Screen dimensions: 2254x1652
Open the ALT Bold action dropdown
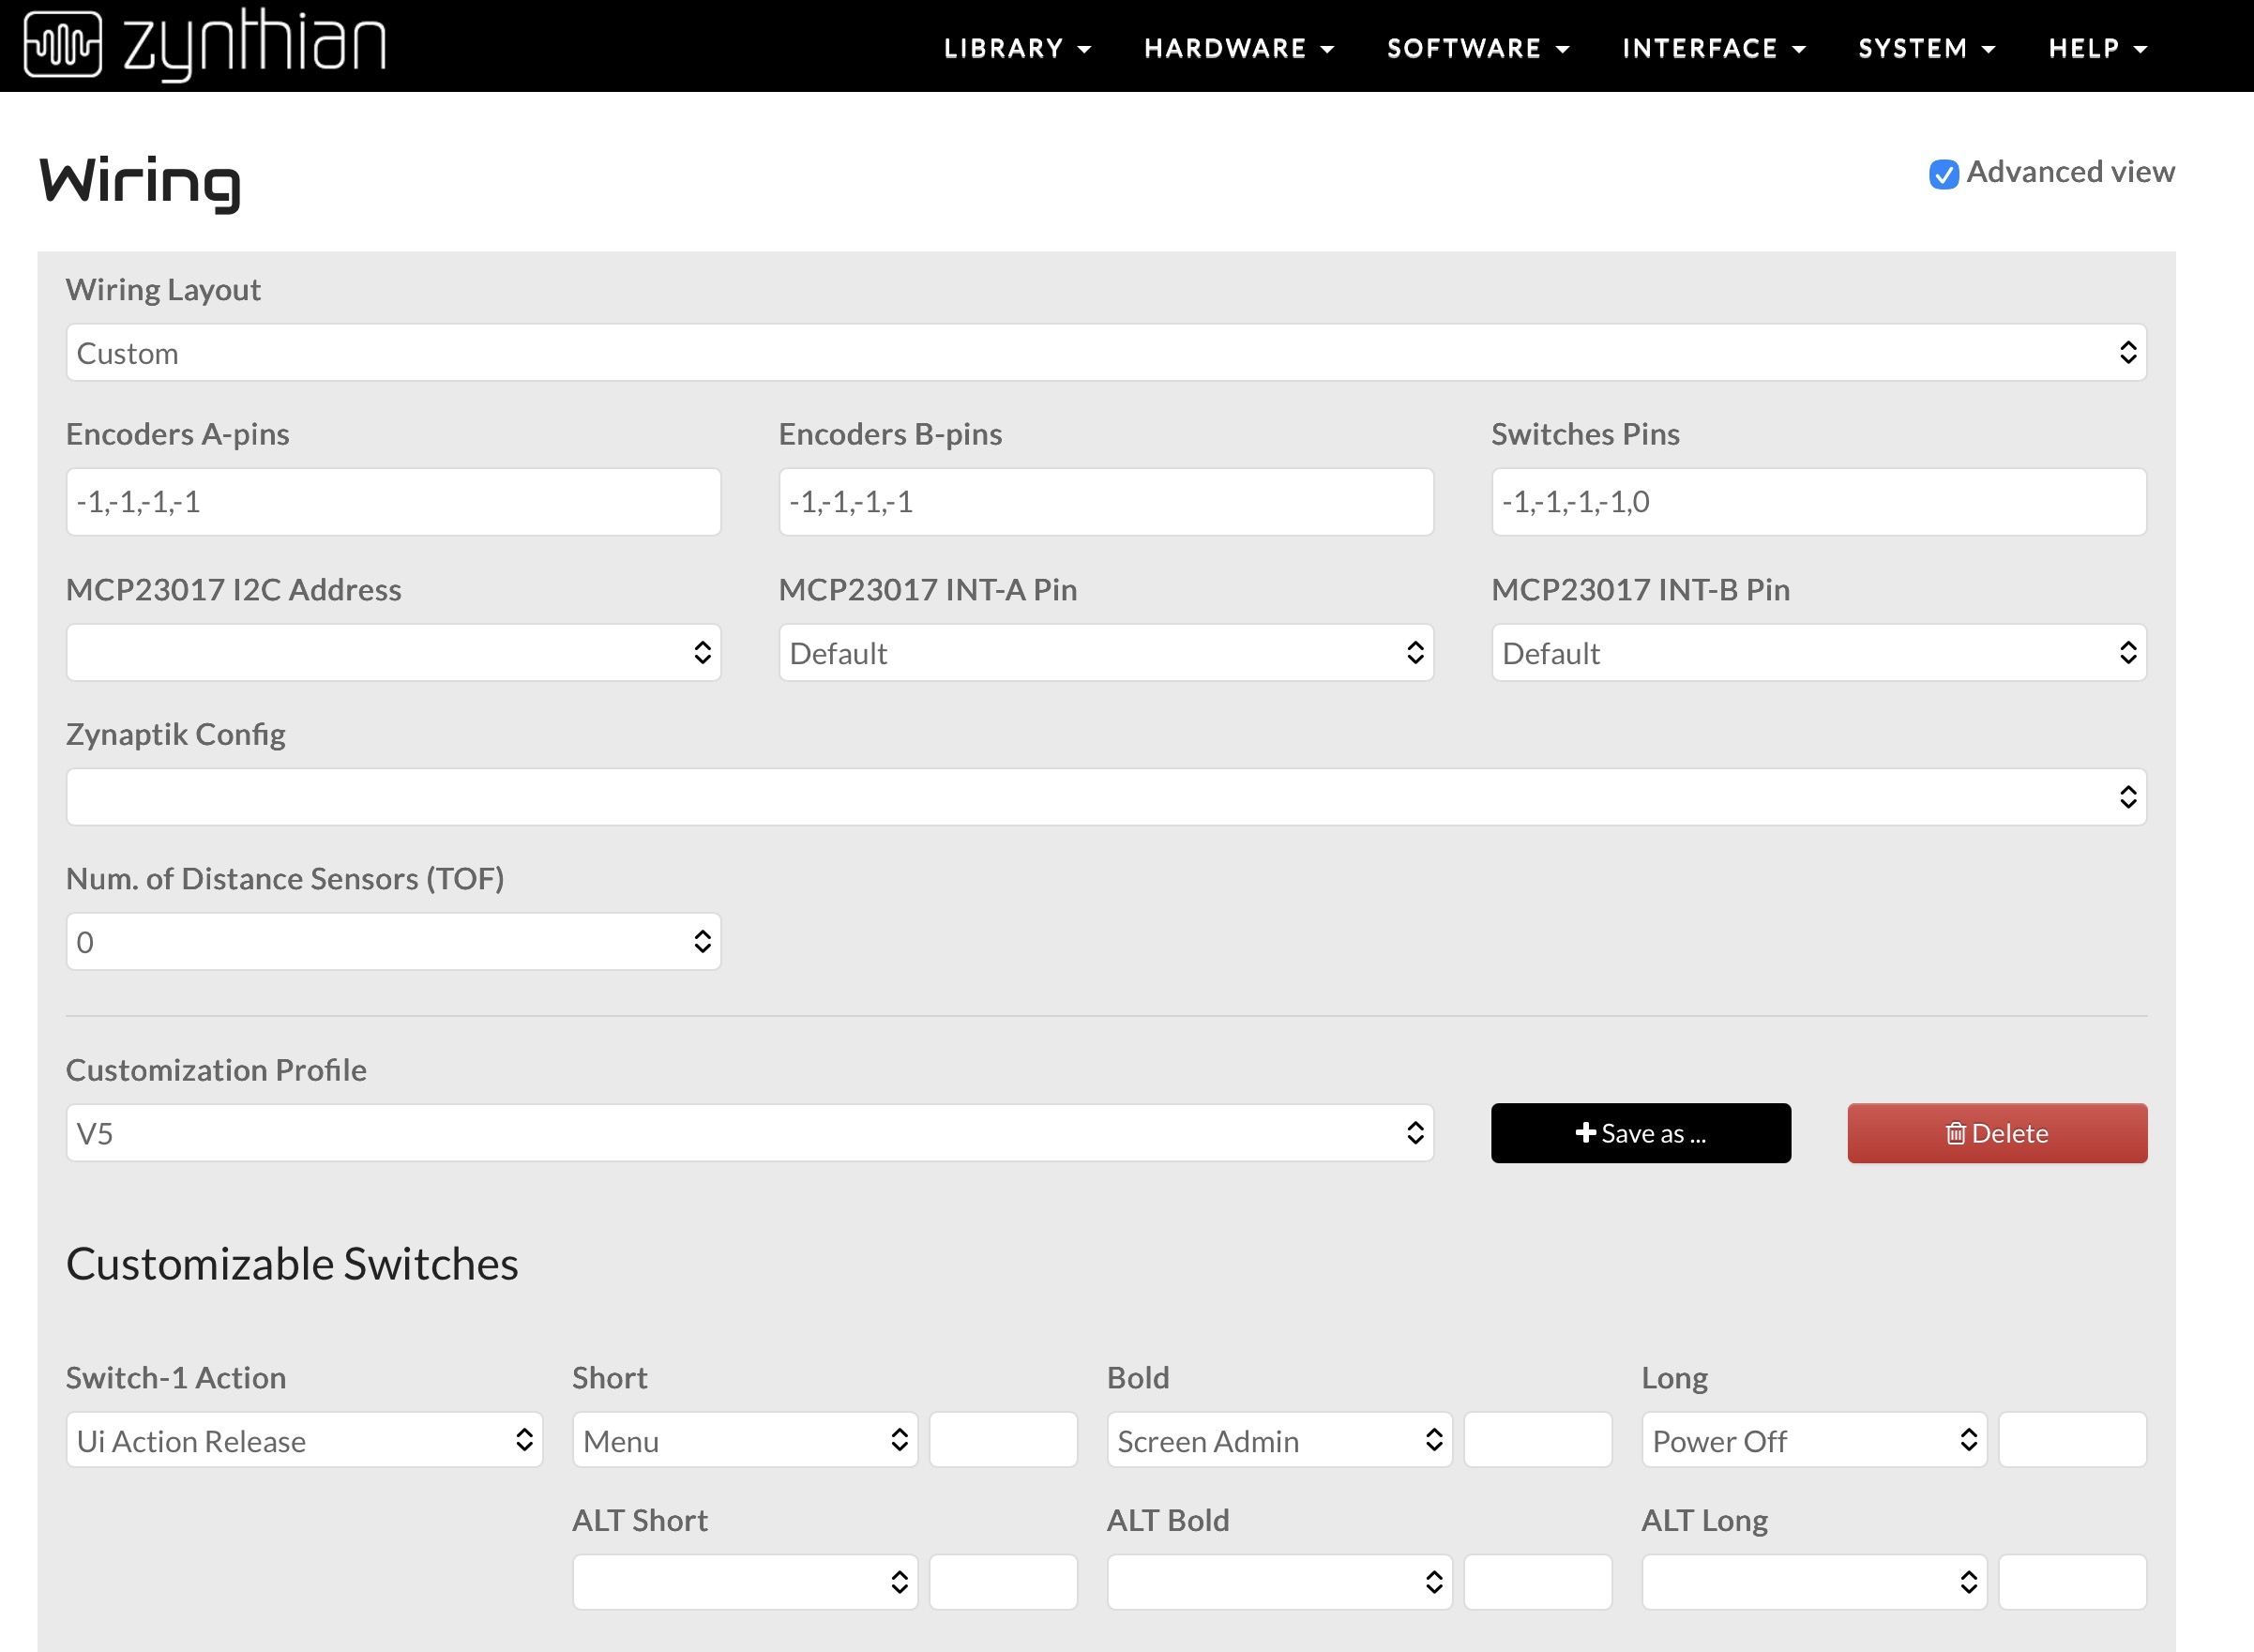1279,1582
